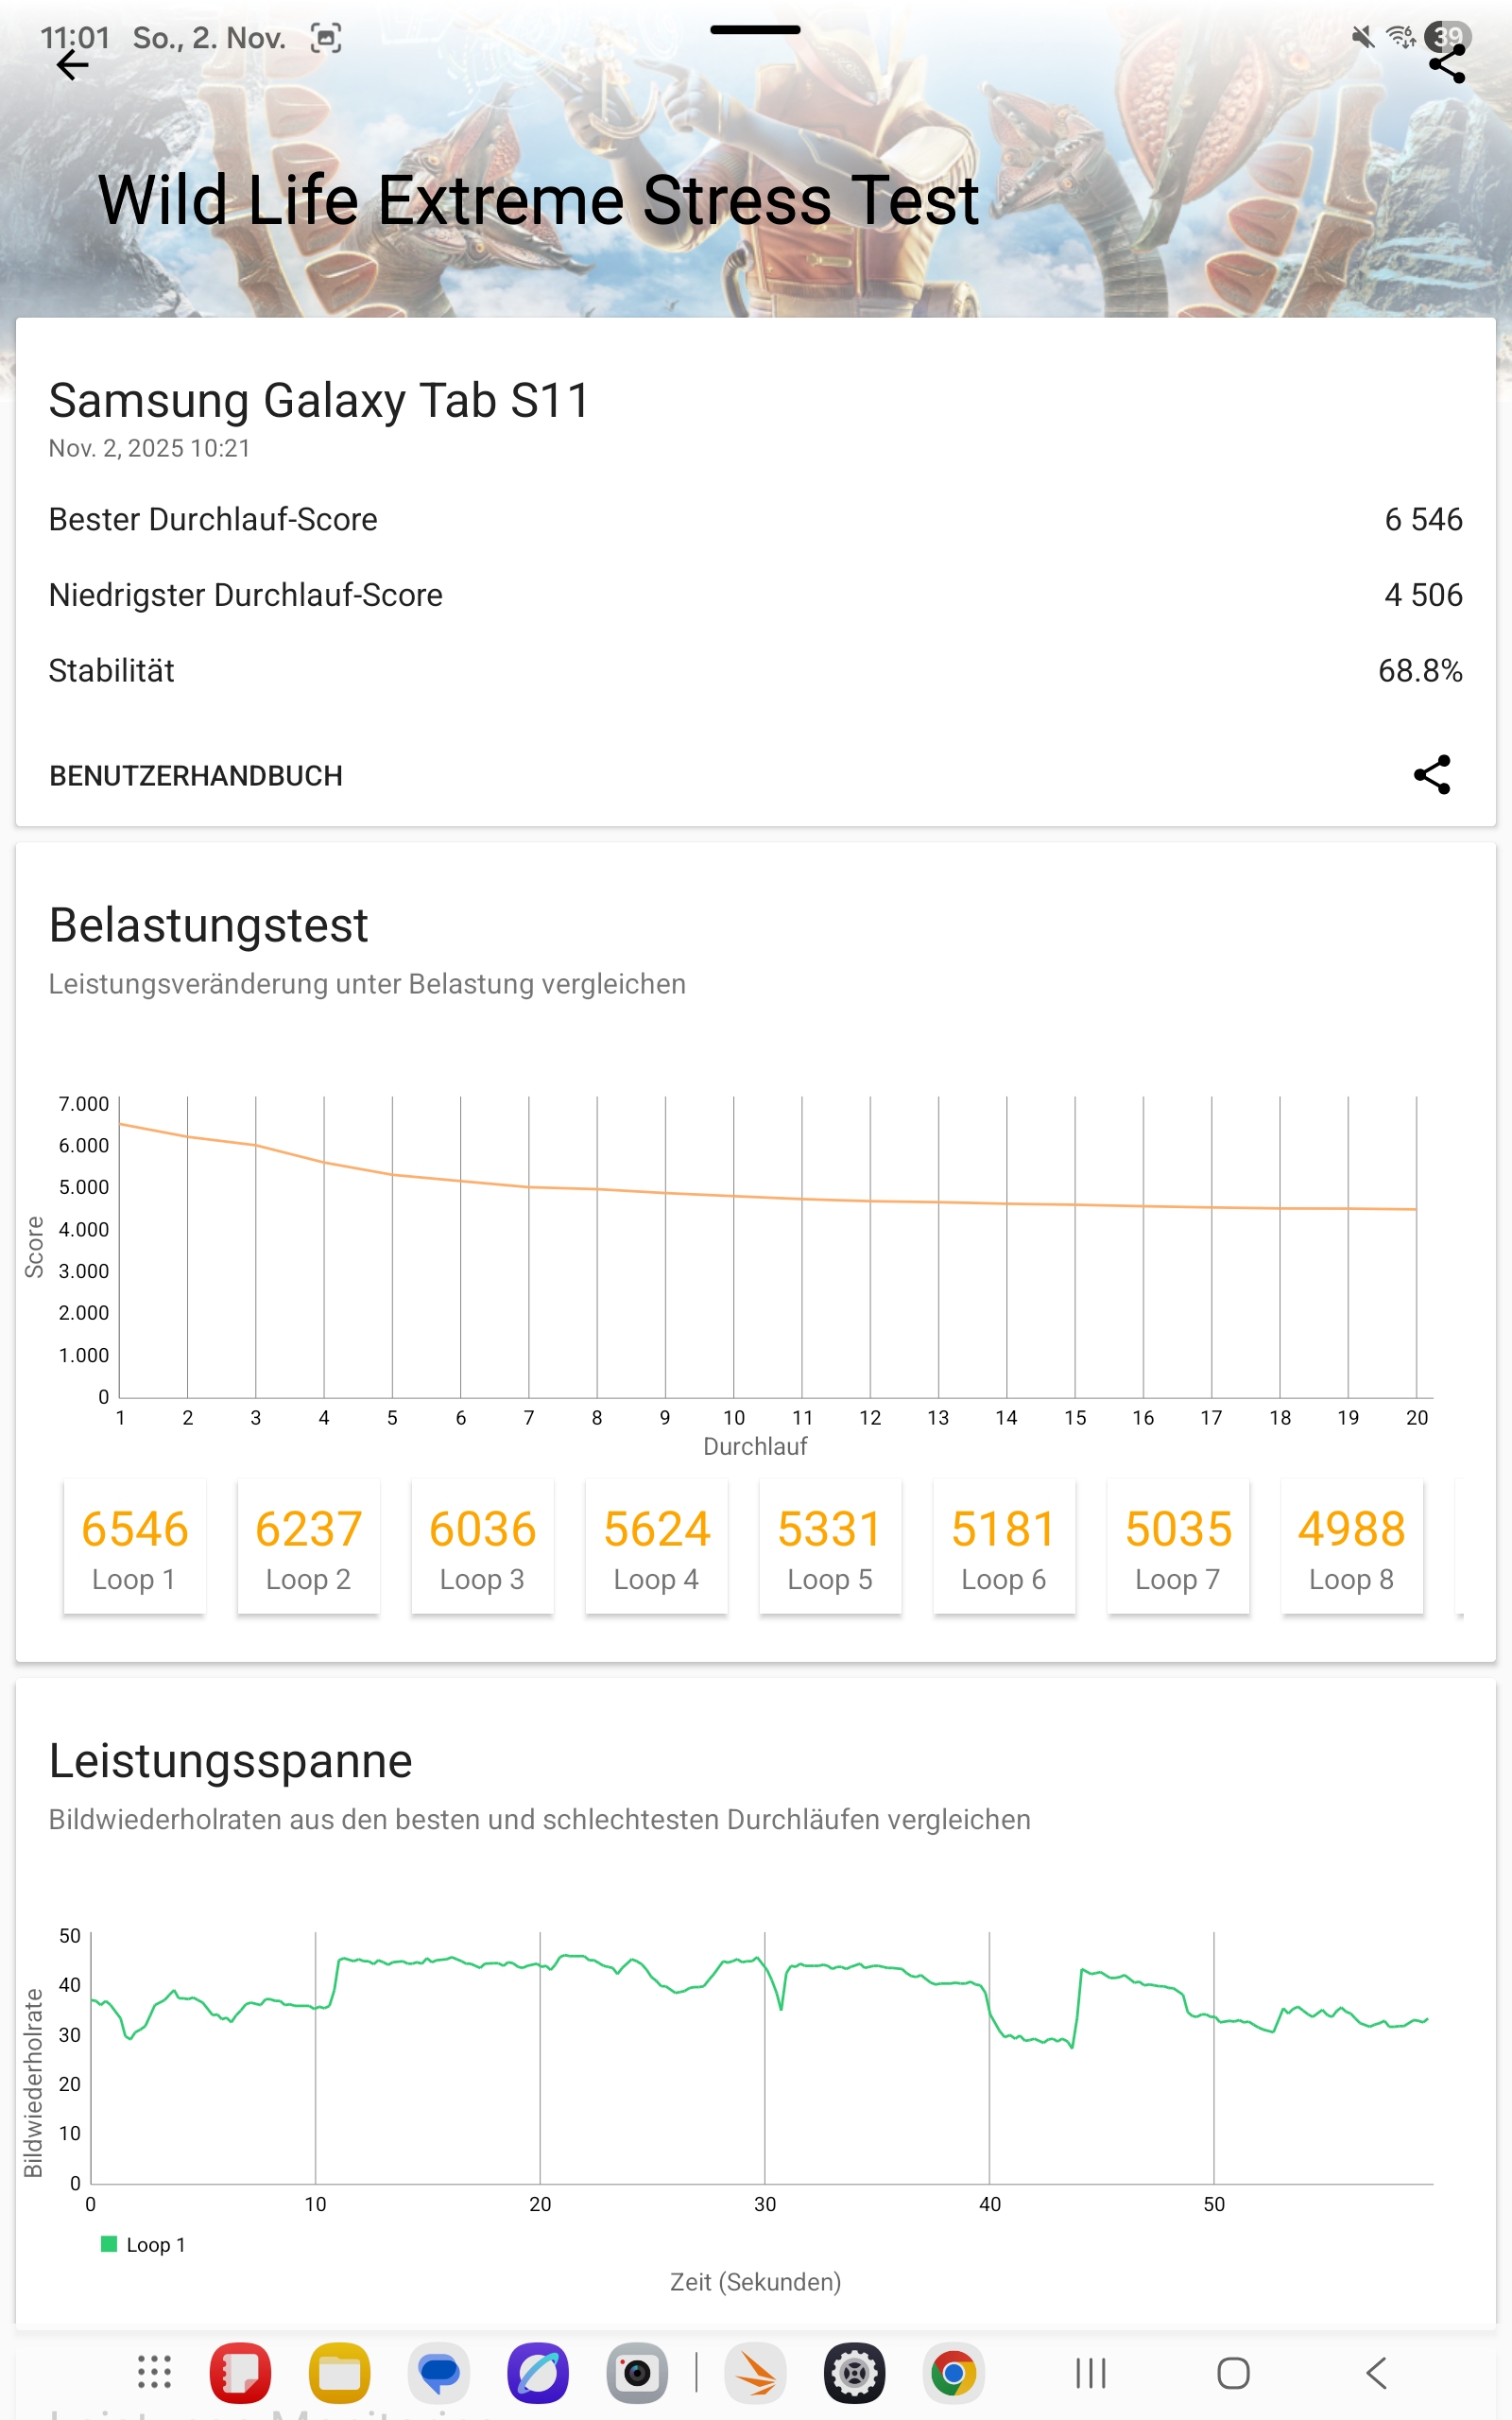Open My Files folder app
This screenshot has height=2420, width=1512.
click(339, 2372)
